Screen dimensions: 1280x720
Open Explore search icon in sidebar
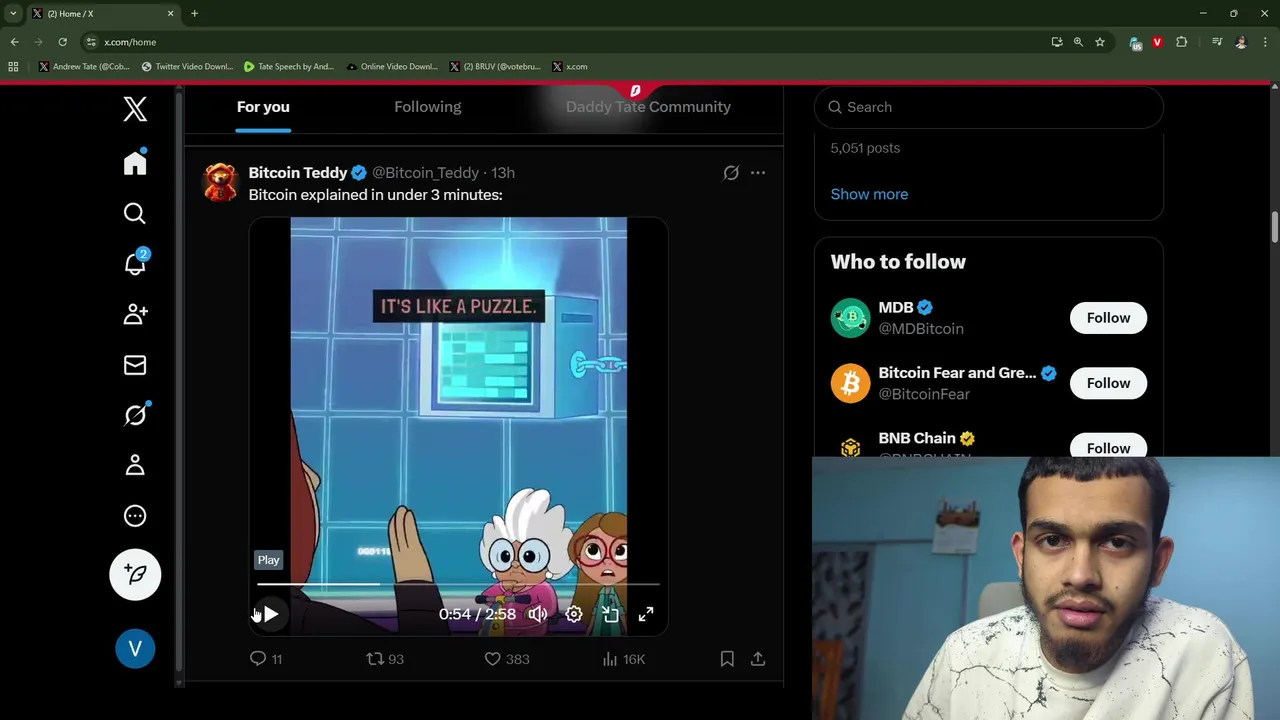coord(135,213)
